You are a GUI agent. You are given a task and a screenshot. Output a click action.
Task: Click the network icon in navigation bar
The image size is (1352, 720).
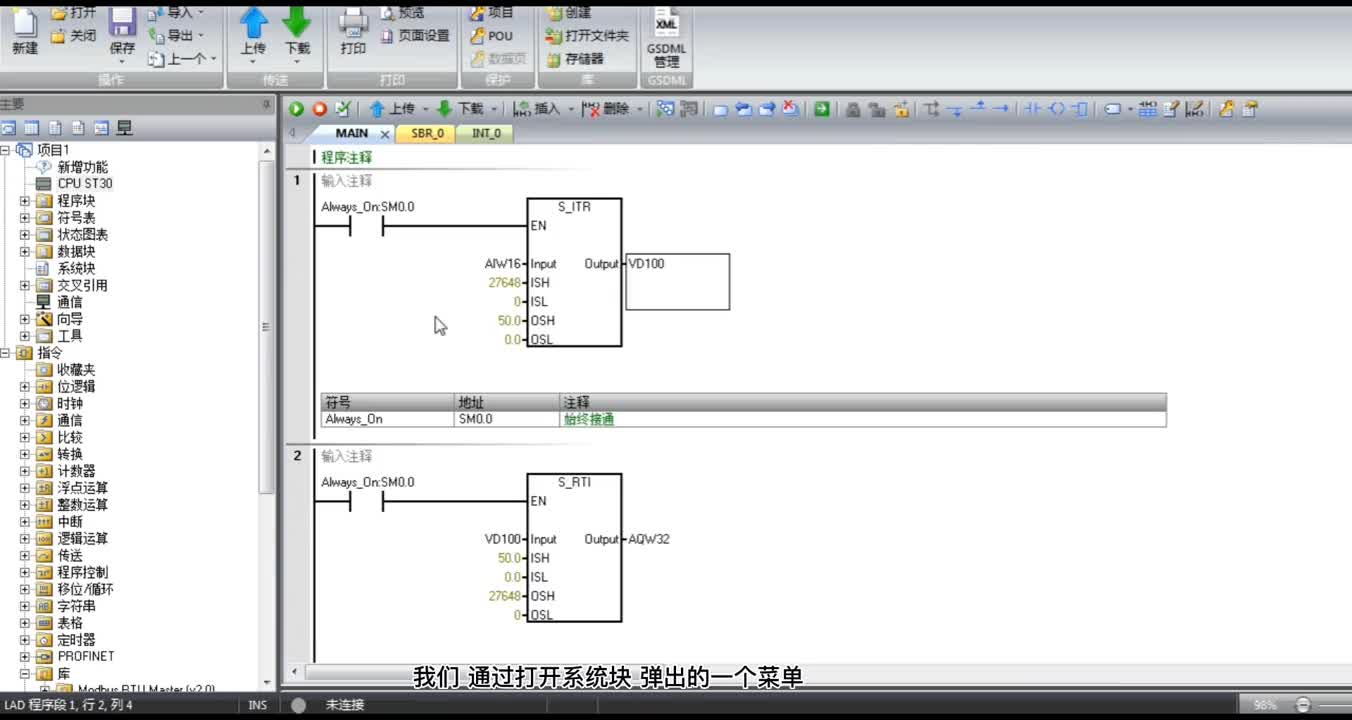[x=124, y=128]
